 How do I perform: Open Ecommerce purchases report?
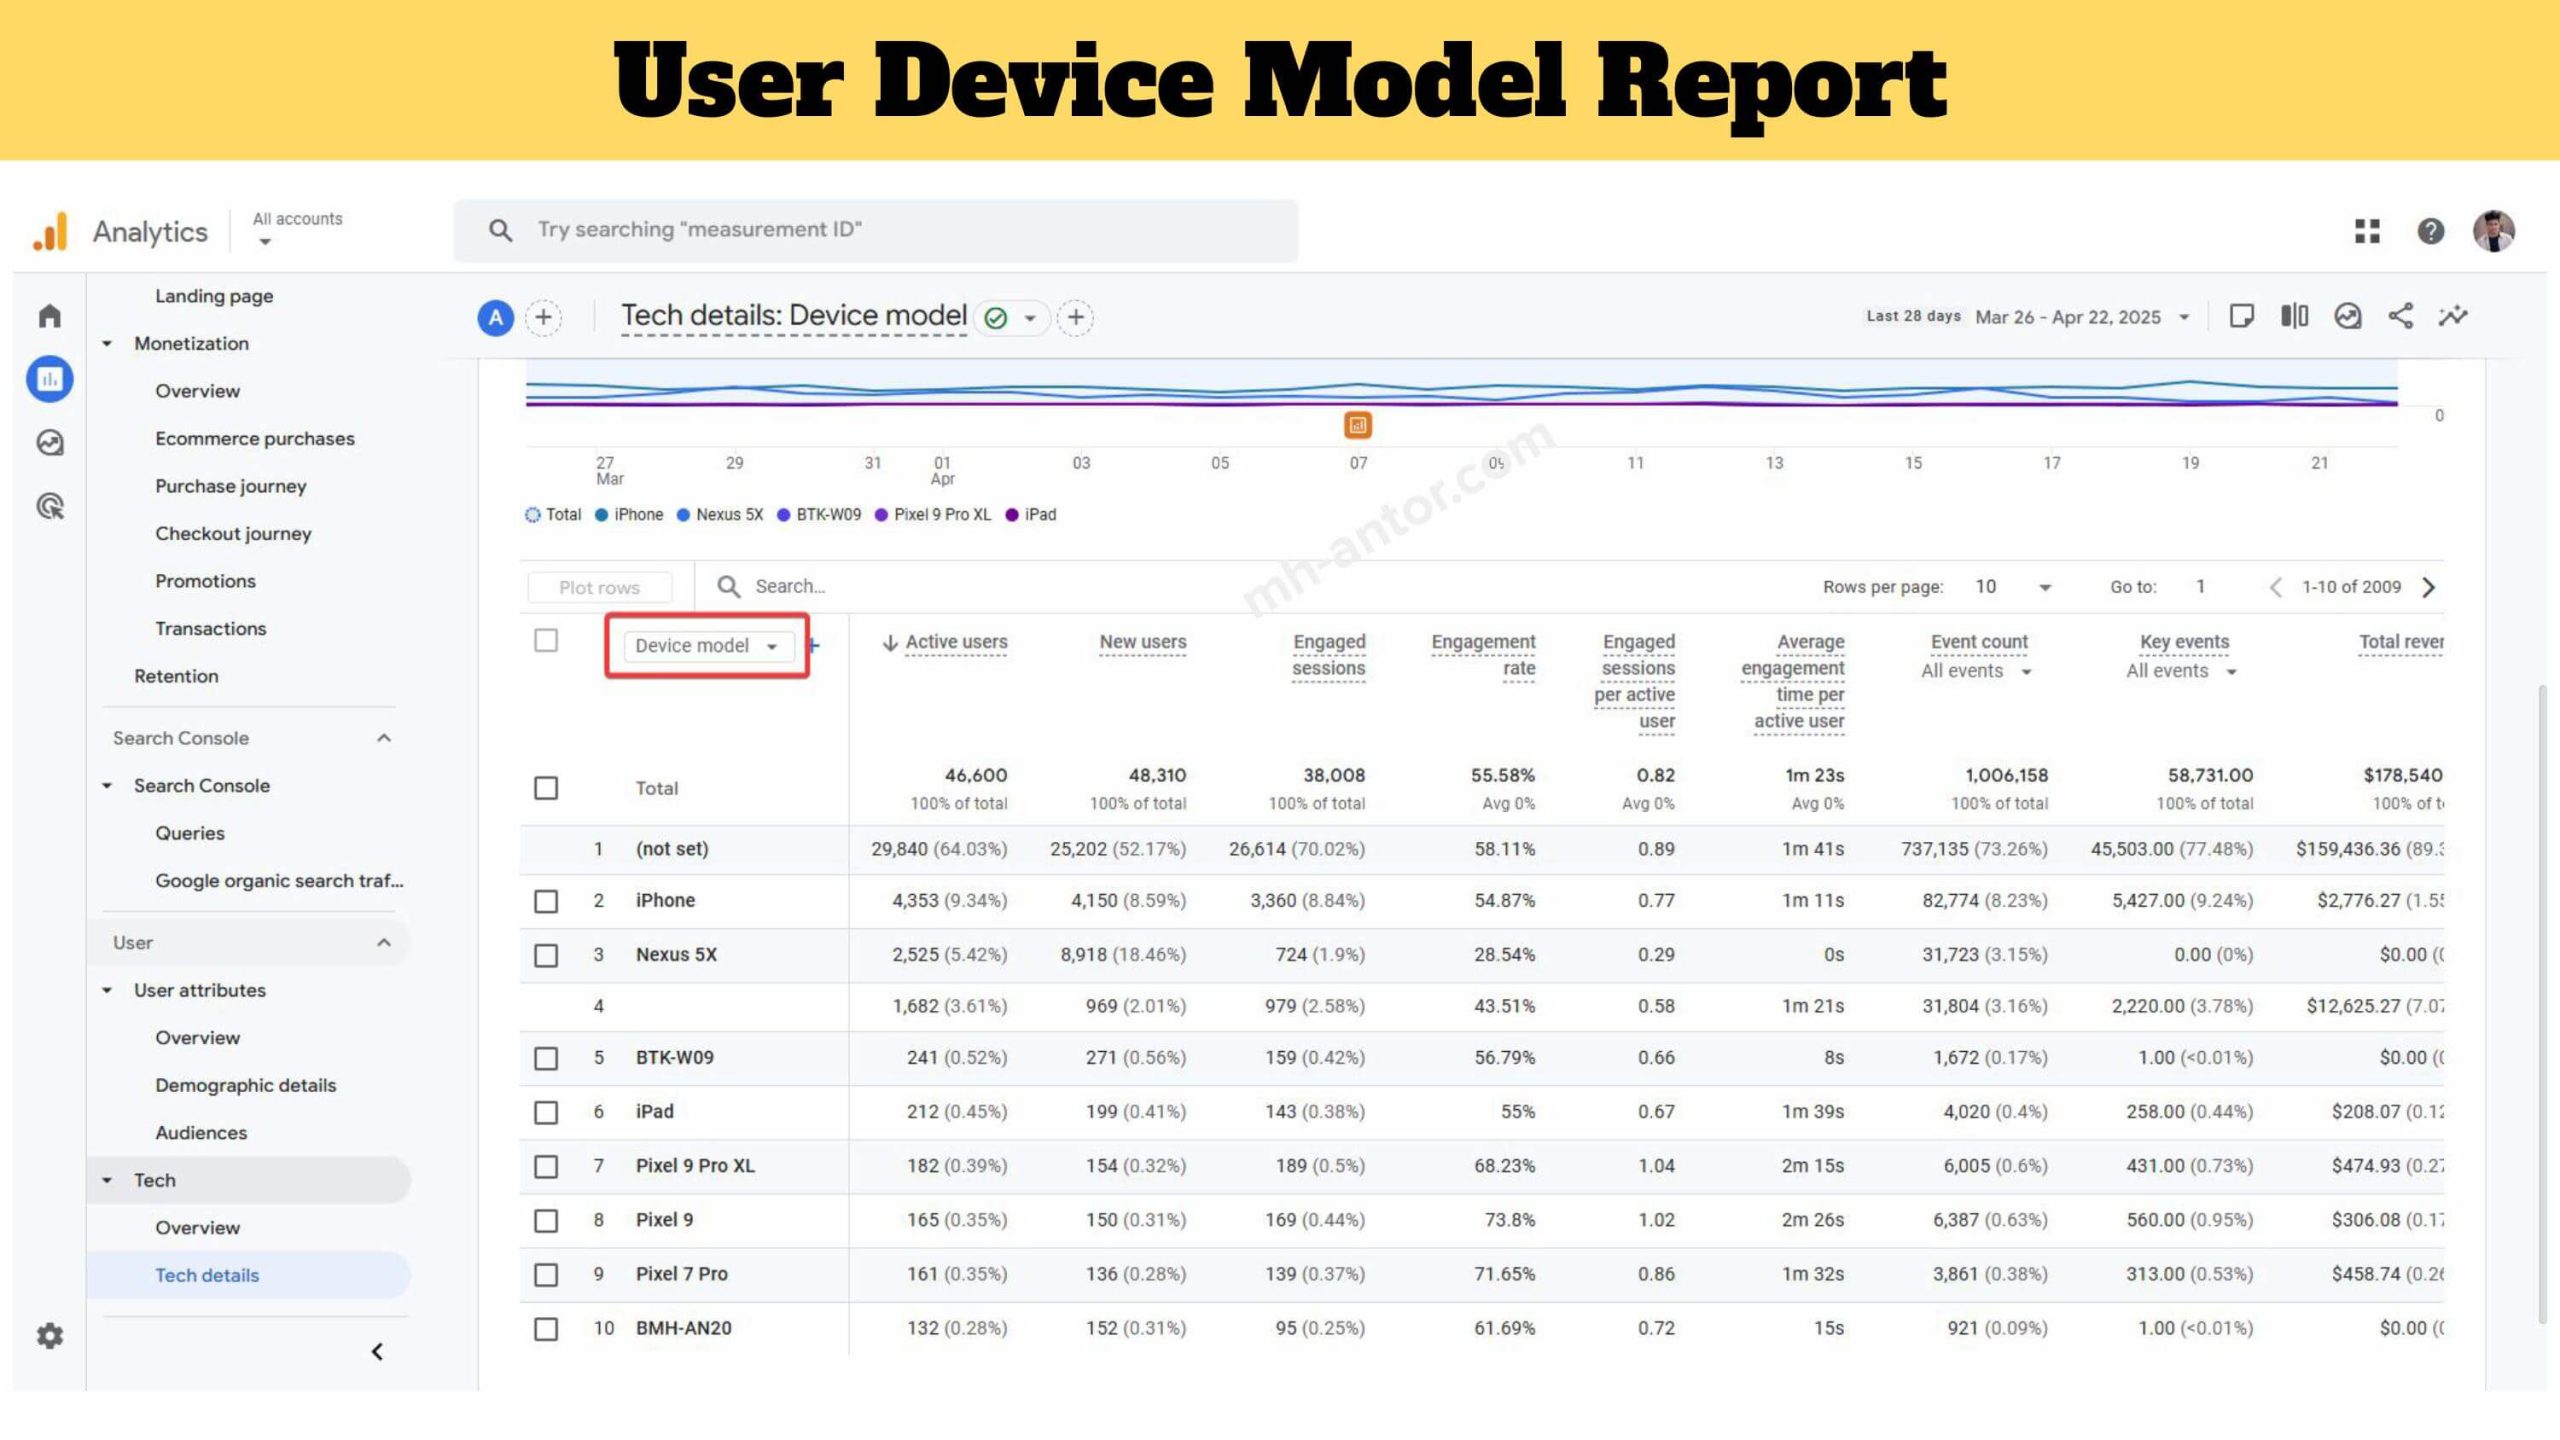[x=255, y=439]
